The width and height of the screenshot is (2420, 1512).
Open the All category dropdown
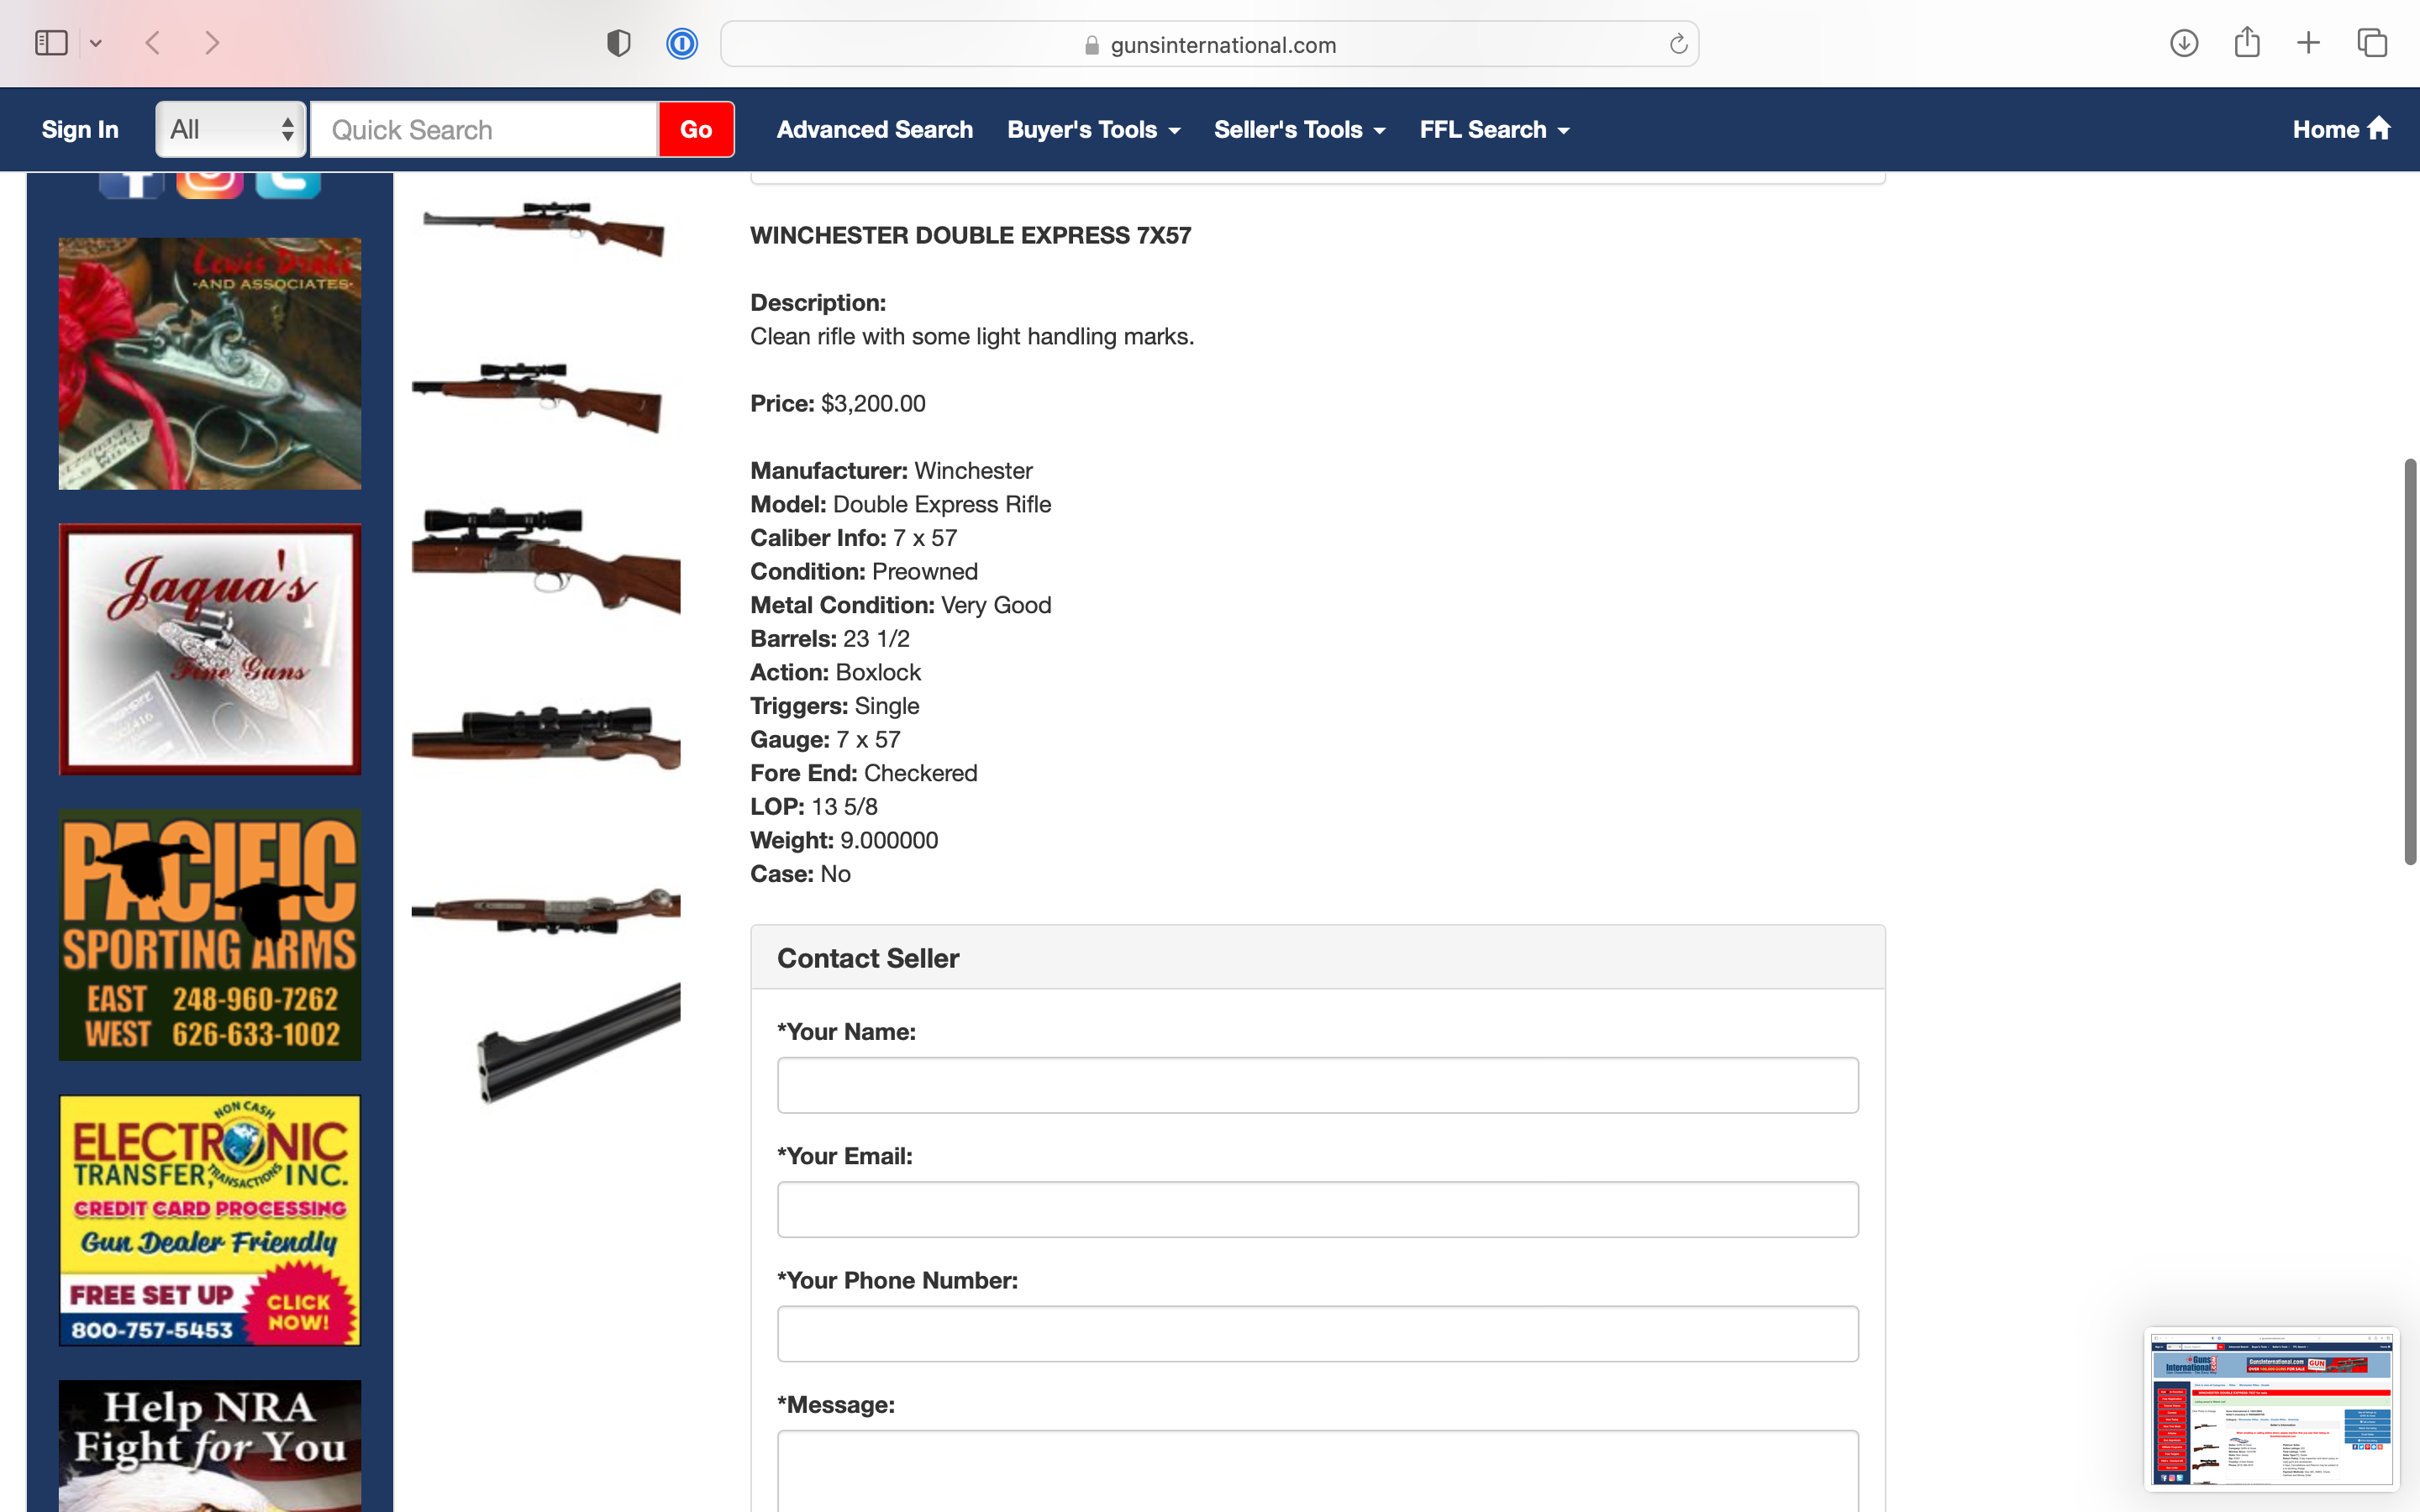click(x=231, y=129)
